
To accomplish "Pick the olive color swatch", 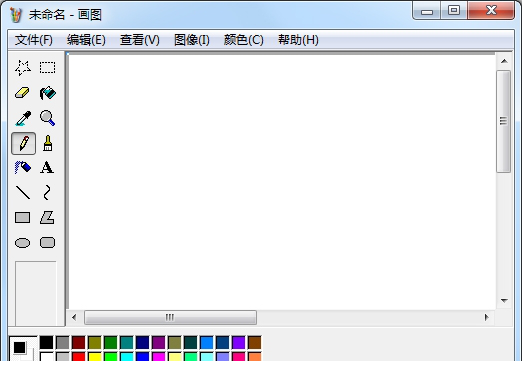I will (94, 342).
